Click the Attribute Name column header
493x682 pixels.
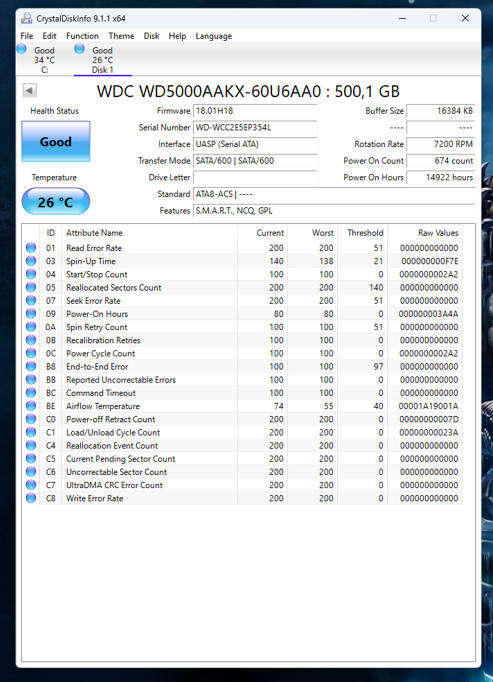coord(149,233)
